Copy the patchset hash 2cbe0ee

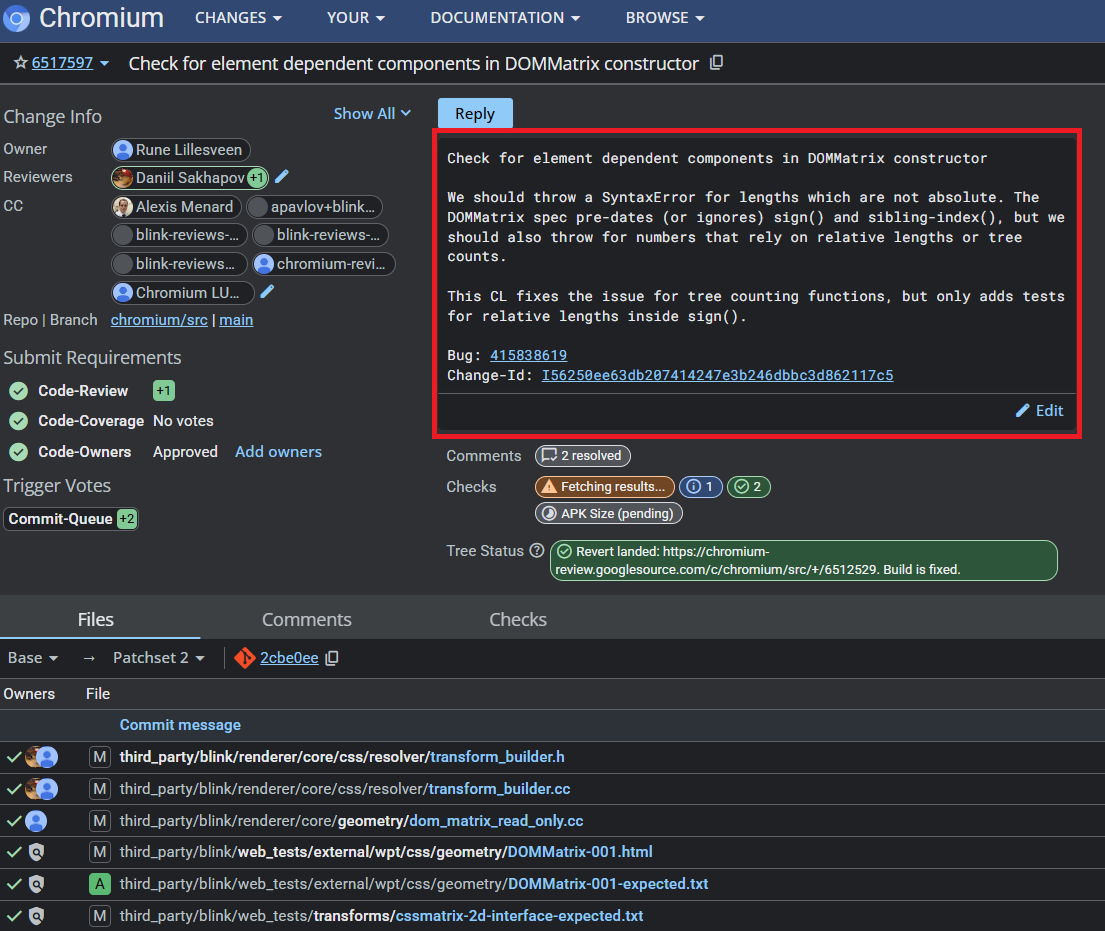(331, 658)
